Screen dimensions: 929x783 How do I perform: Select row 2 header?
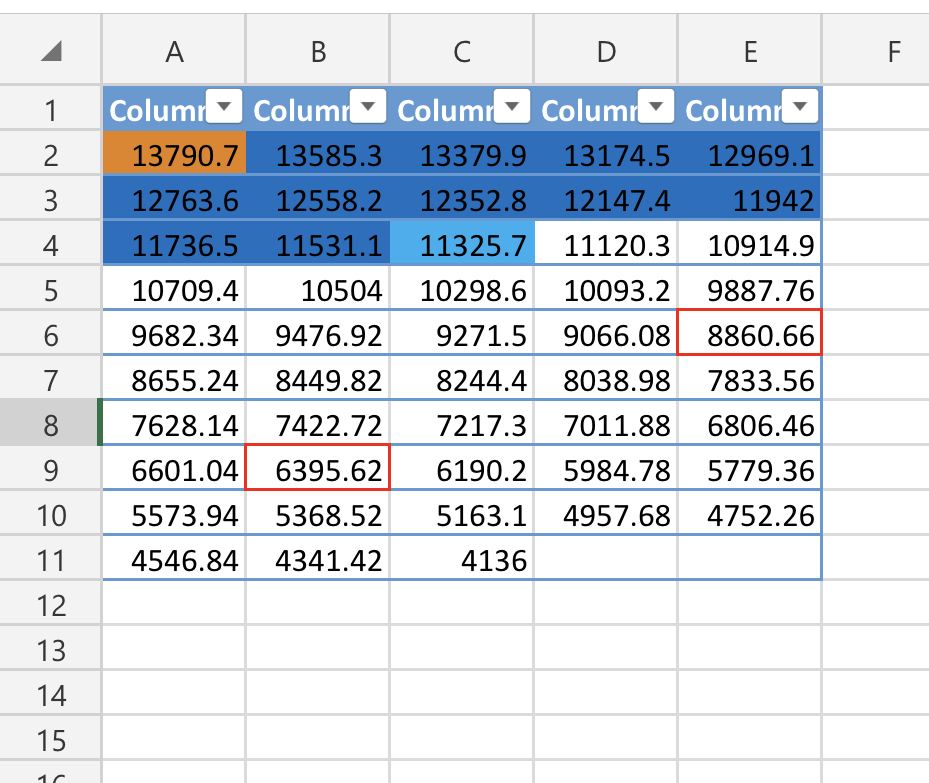[50, 153]
